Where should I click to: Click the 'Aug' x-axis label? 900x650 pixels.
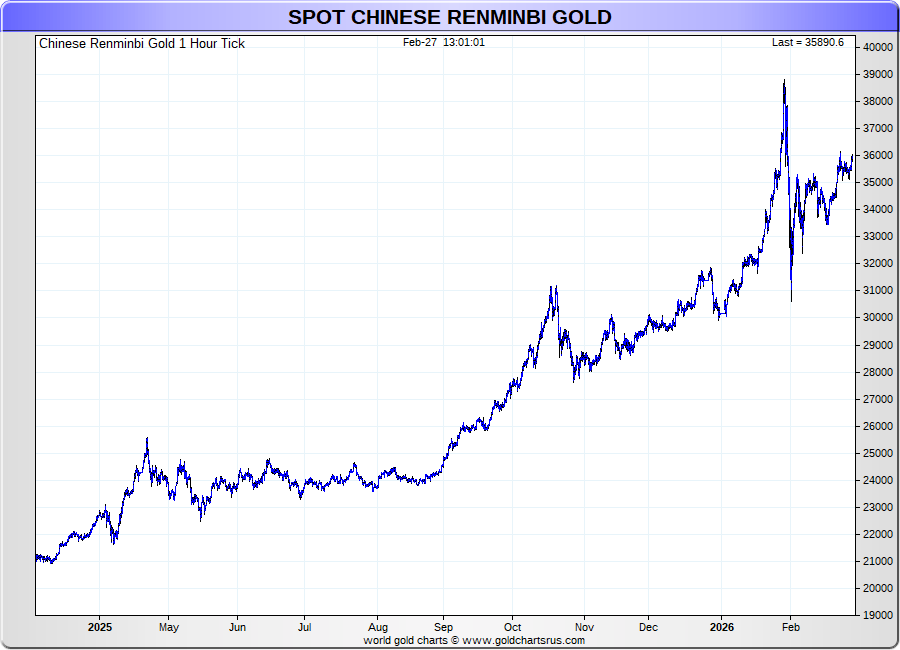tap(378, 627)
